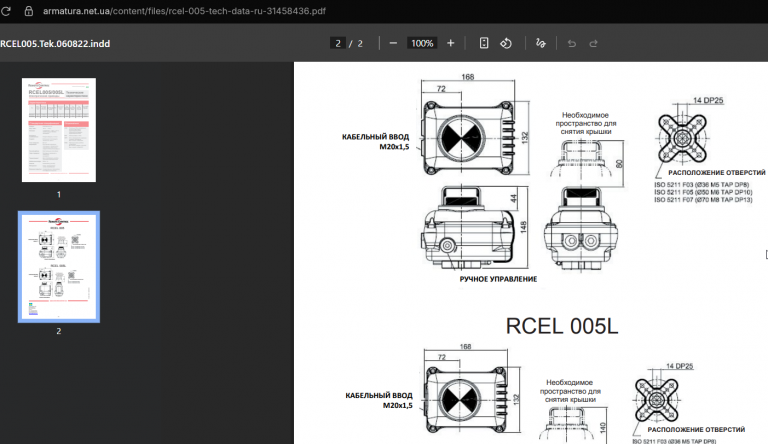This screenshot has height=444, width=768.
Task: Click the armatura.net.ua address bar URL
Action: [x=184, y=11]
